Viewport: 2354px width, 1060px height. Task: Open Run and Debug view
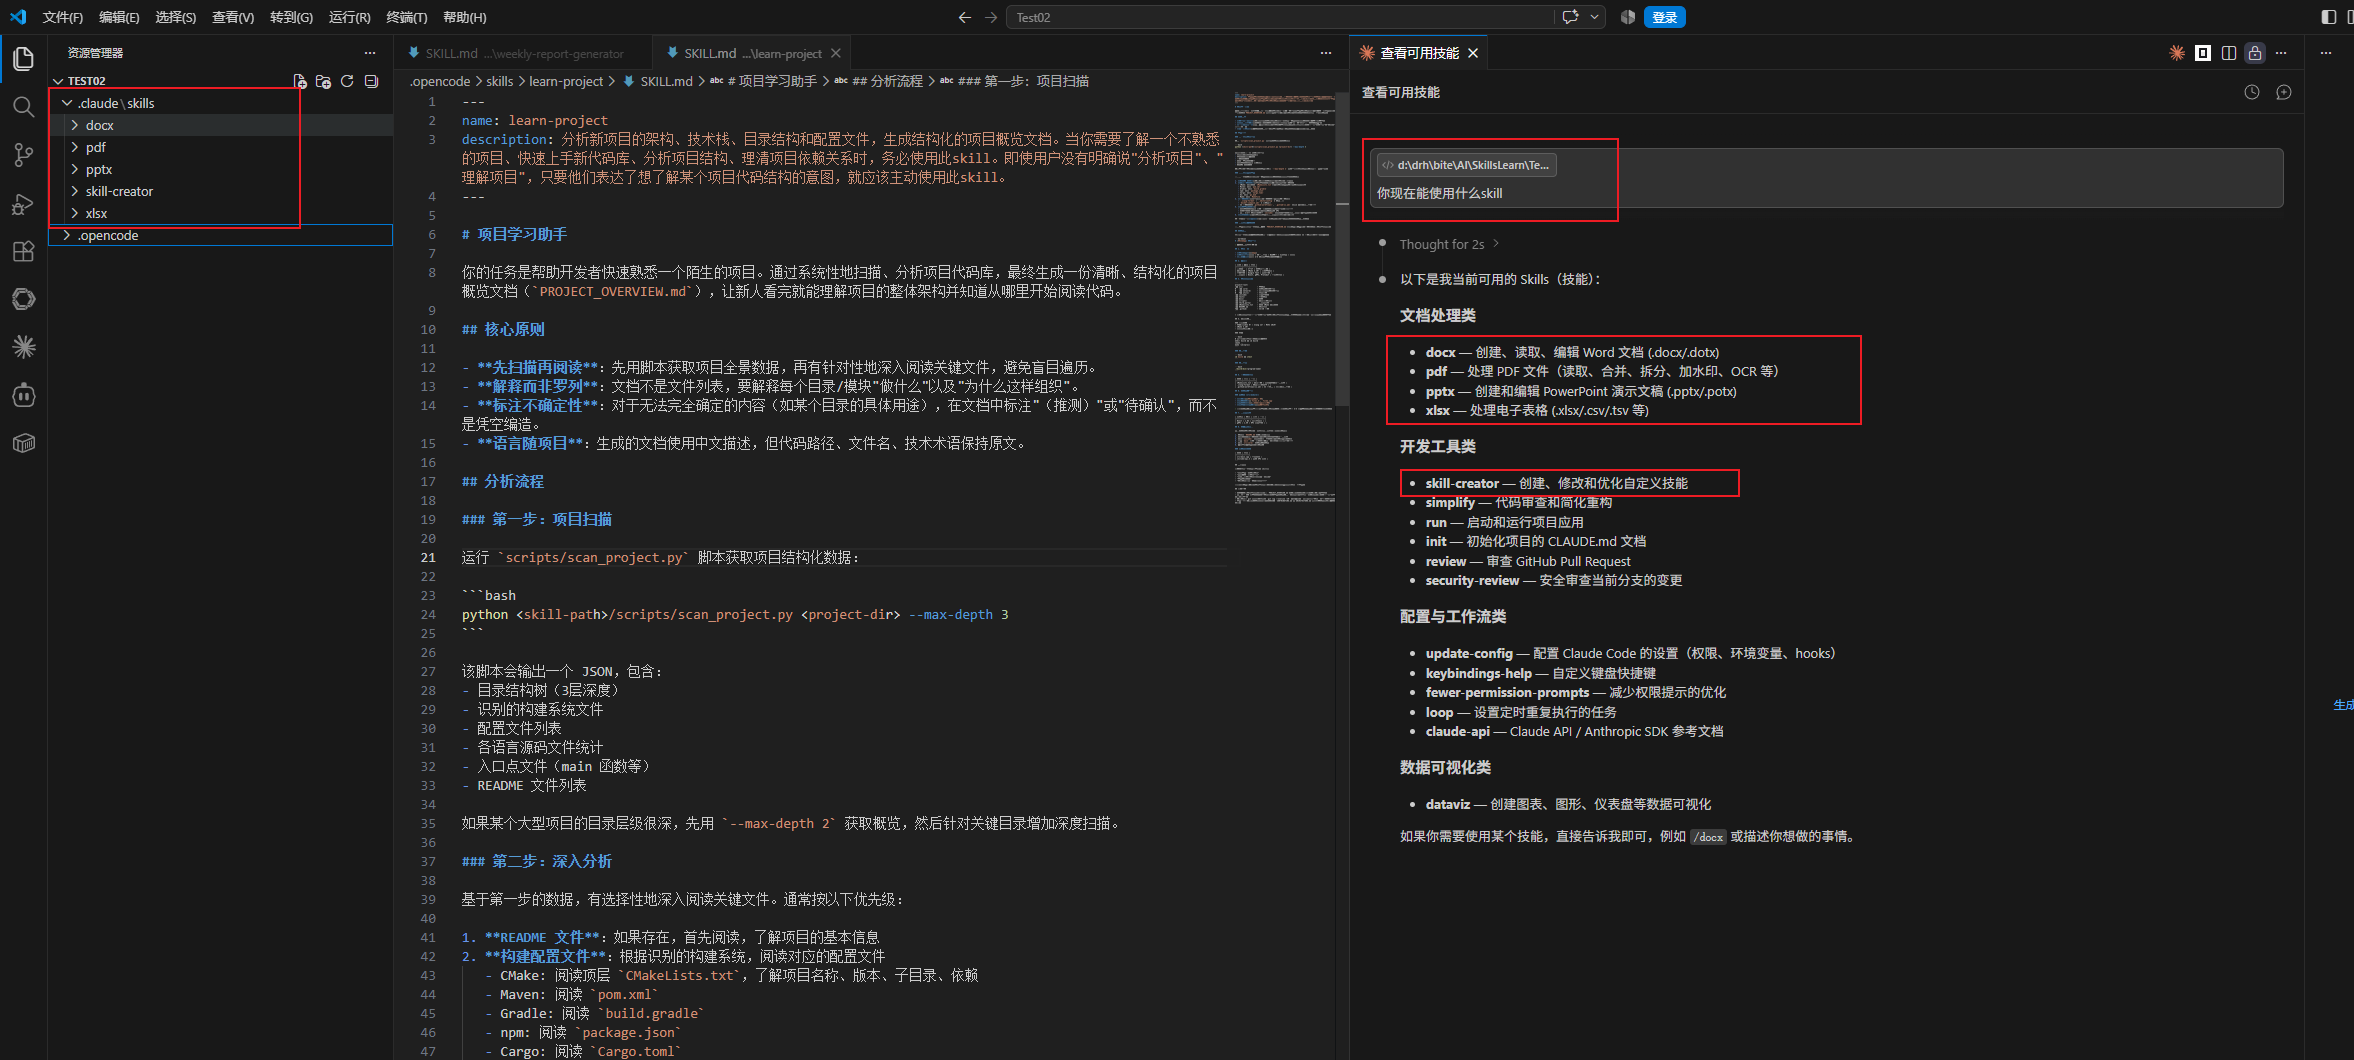(24, 203)
